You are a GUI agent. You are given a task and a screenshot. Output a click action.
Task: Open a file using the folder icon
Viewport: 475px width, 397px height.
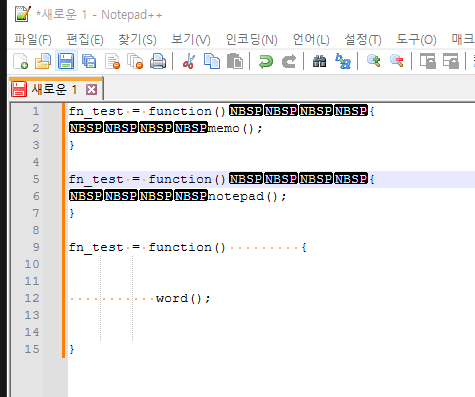(x=43, y=61)
